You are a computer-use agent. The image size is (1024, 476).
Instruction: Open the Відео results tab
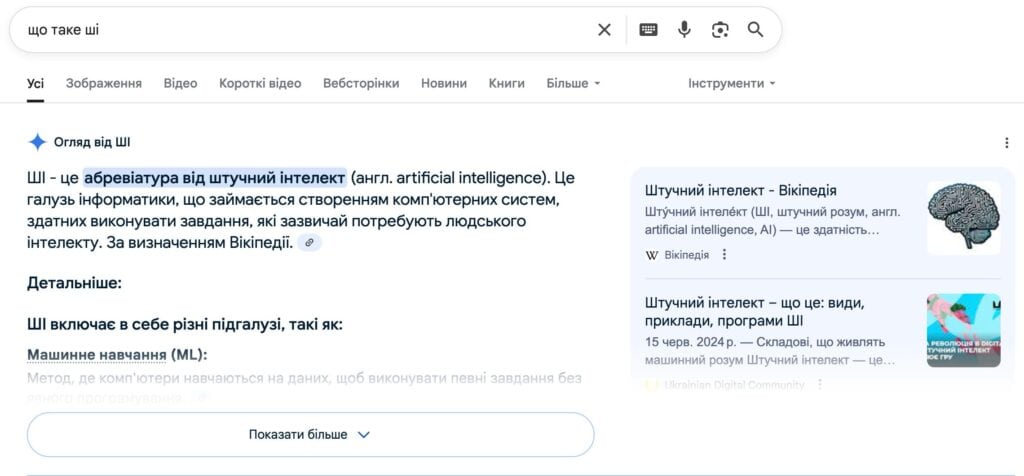[x=180, y=83]
